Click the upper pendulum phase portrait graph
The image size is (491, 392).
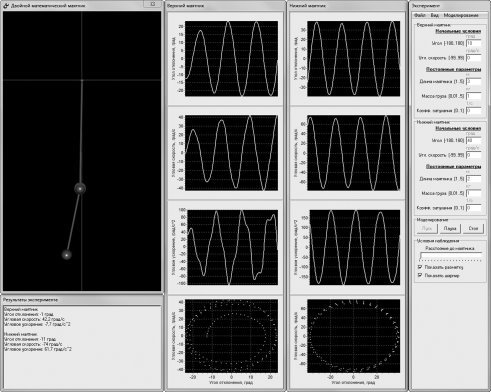231,336
